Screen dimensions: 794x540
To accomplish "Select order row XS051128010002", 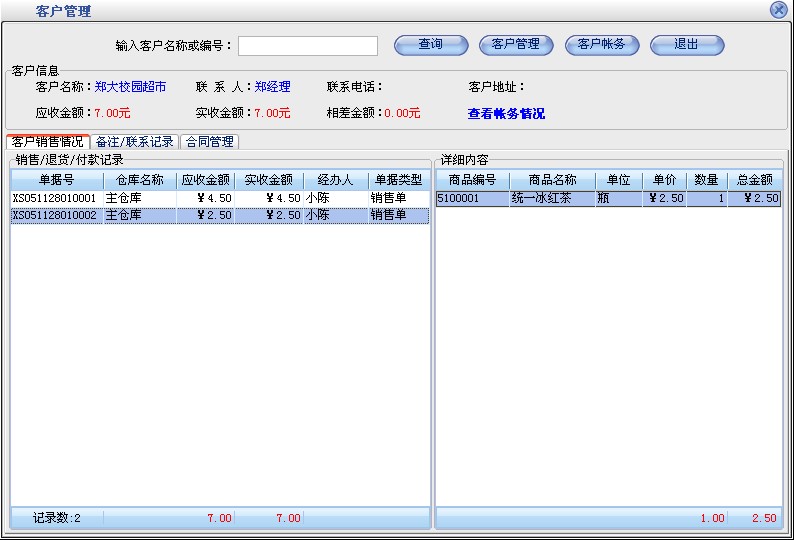I will (x=55, y=215).
